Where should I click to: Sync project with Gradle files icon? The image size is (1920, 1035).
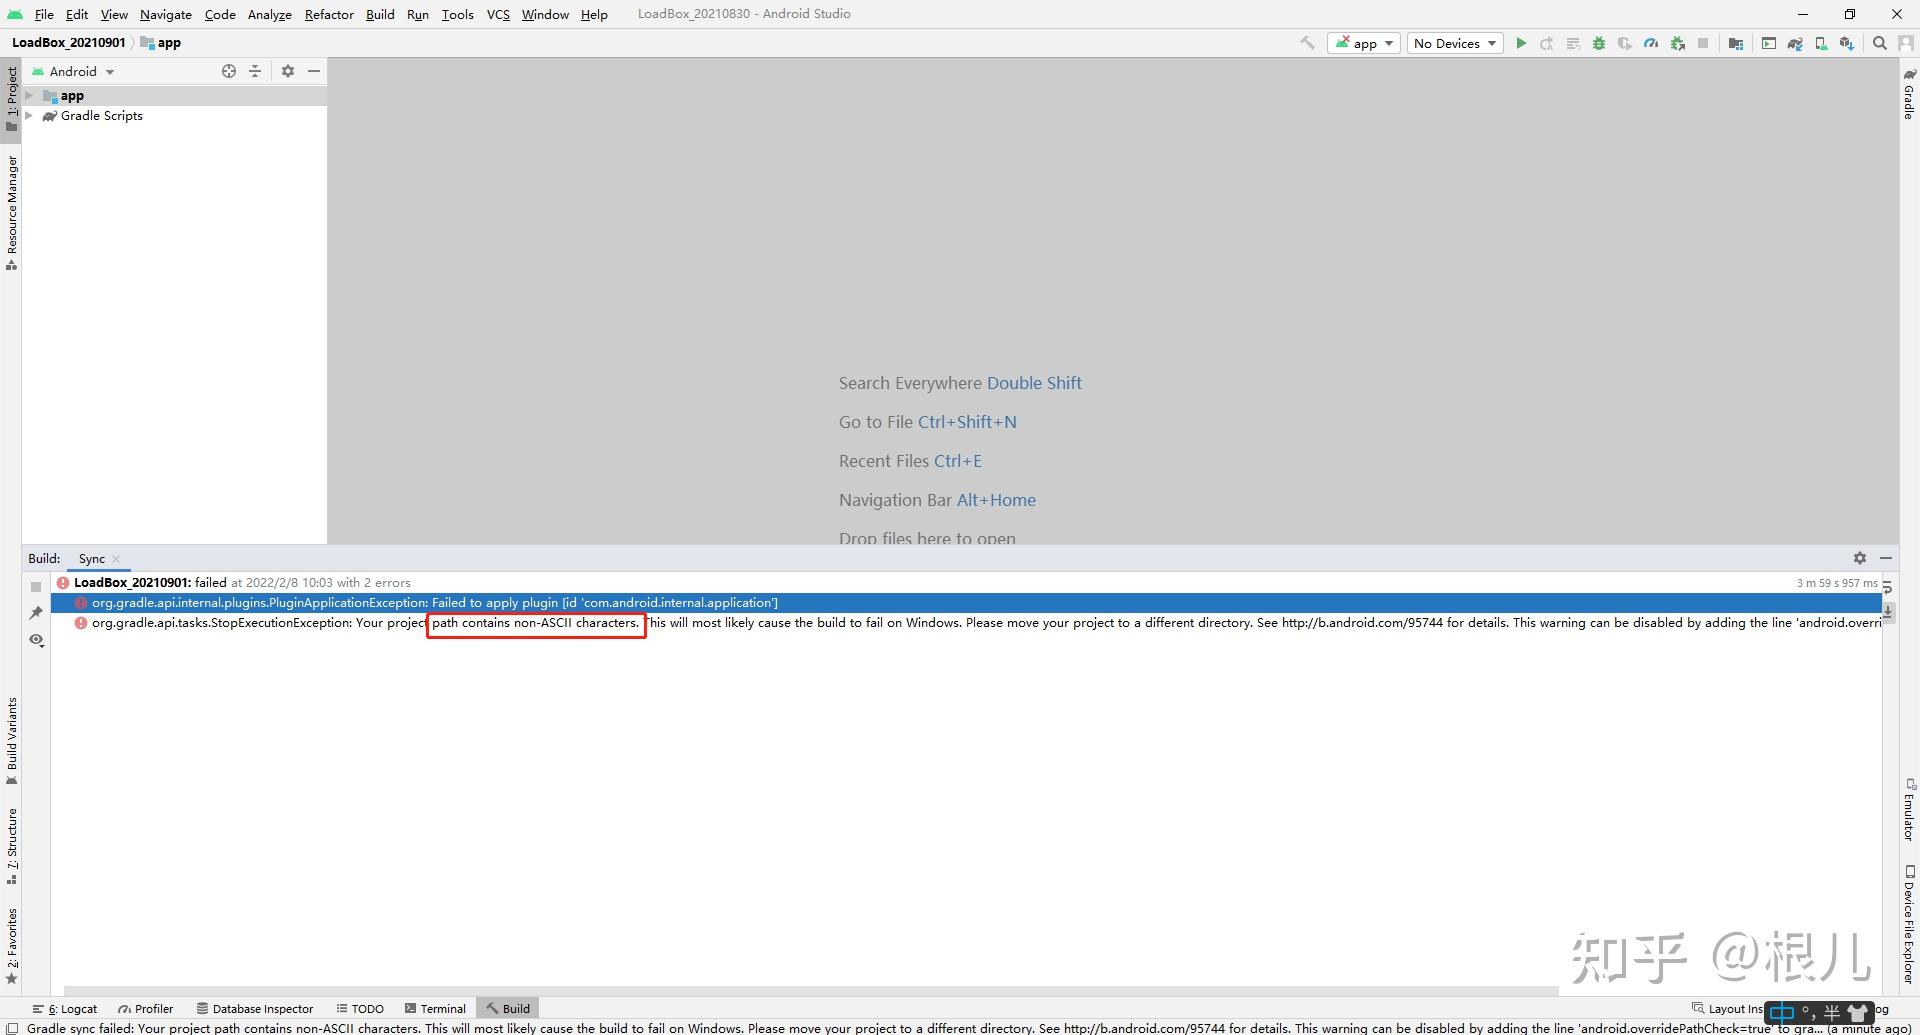pyautogui.click(x=1794, y=43)
